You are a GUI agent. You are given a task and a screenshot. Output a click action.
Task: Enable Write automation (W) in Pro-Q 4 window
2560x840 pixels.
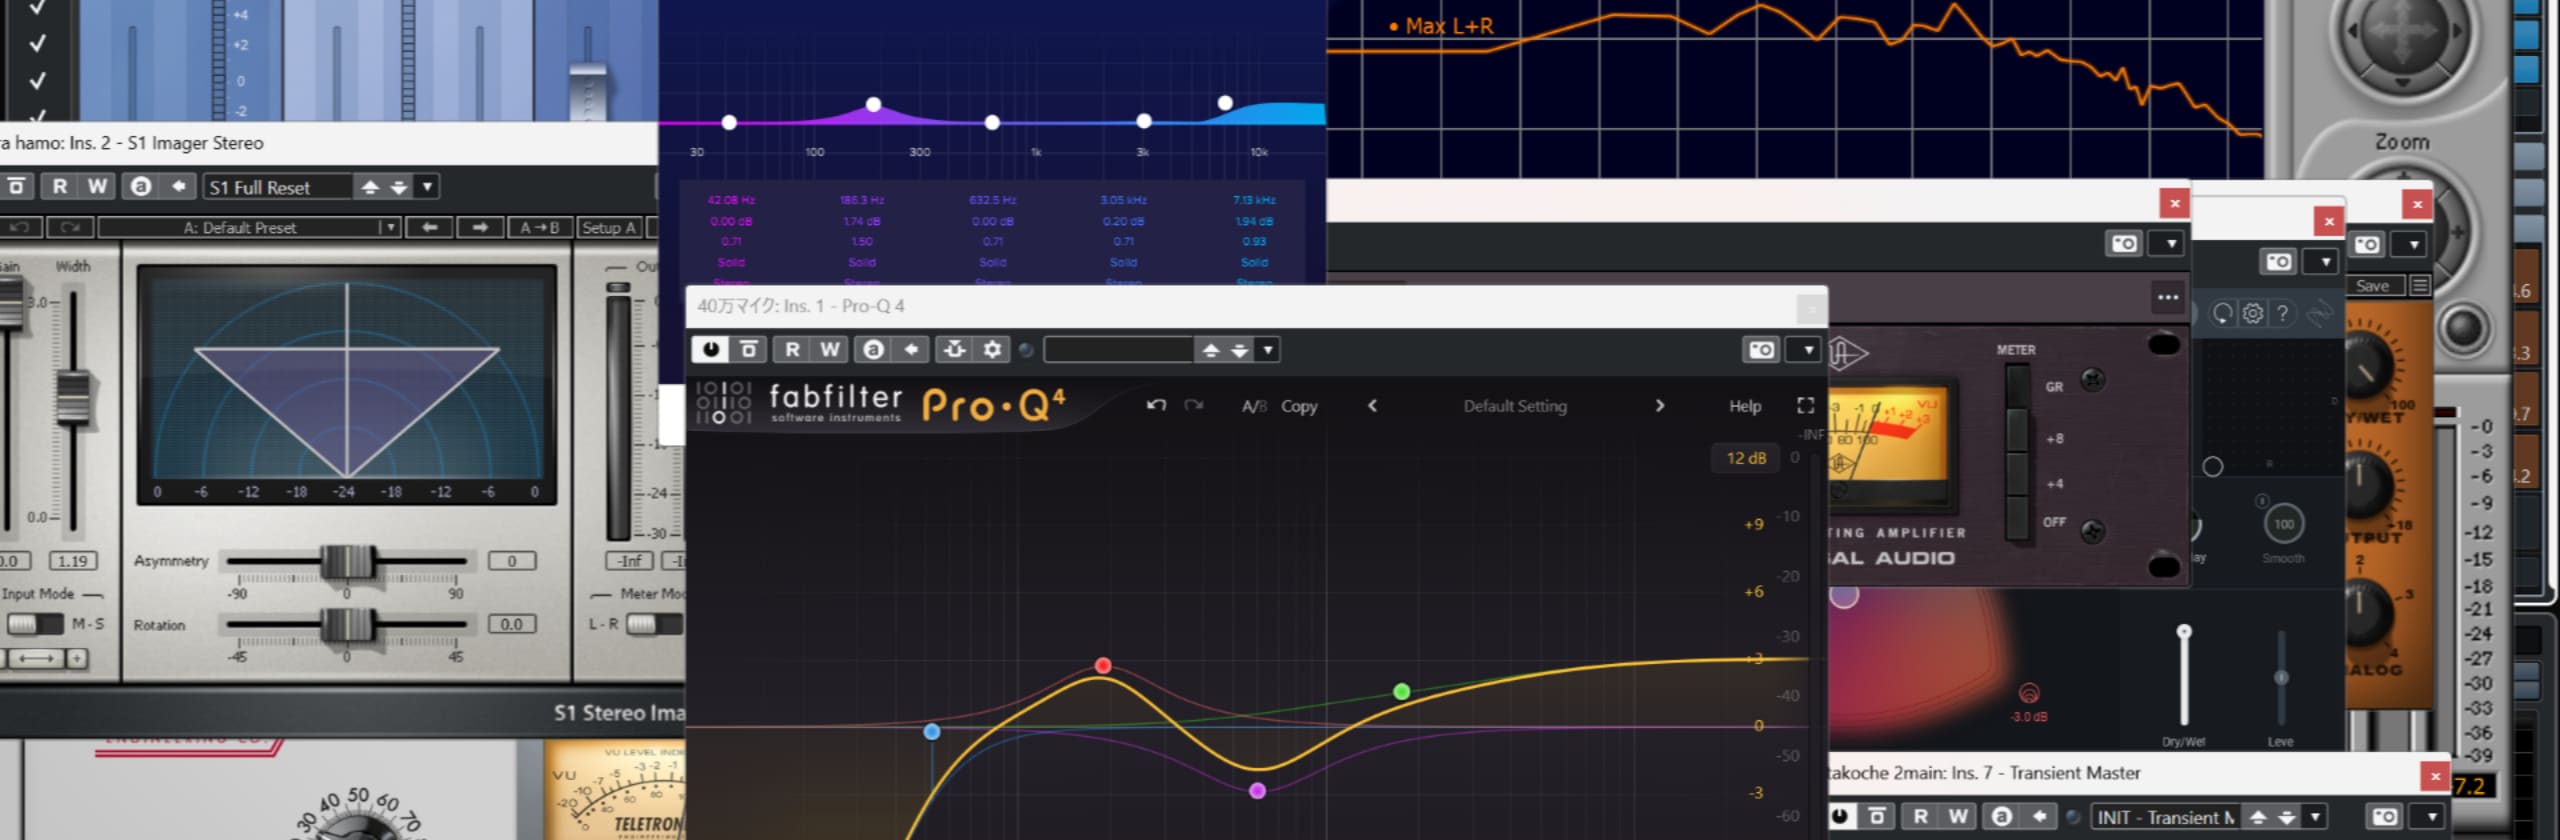coord(830,349)
